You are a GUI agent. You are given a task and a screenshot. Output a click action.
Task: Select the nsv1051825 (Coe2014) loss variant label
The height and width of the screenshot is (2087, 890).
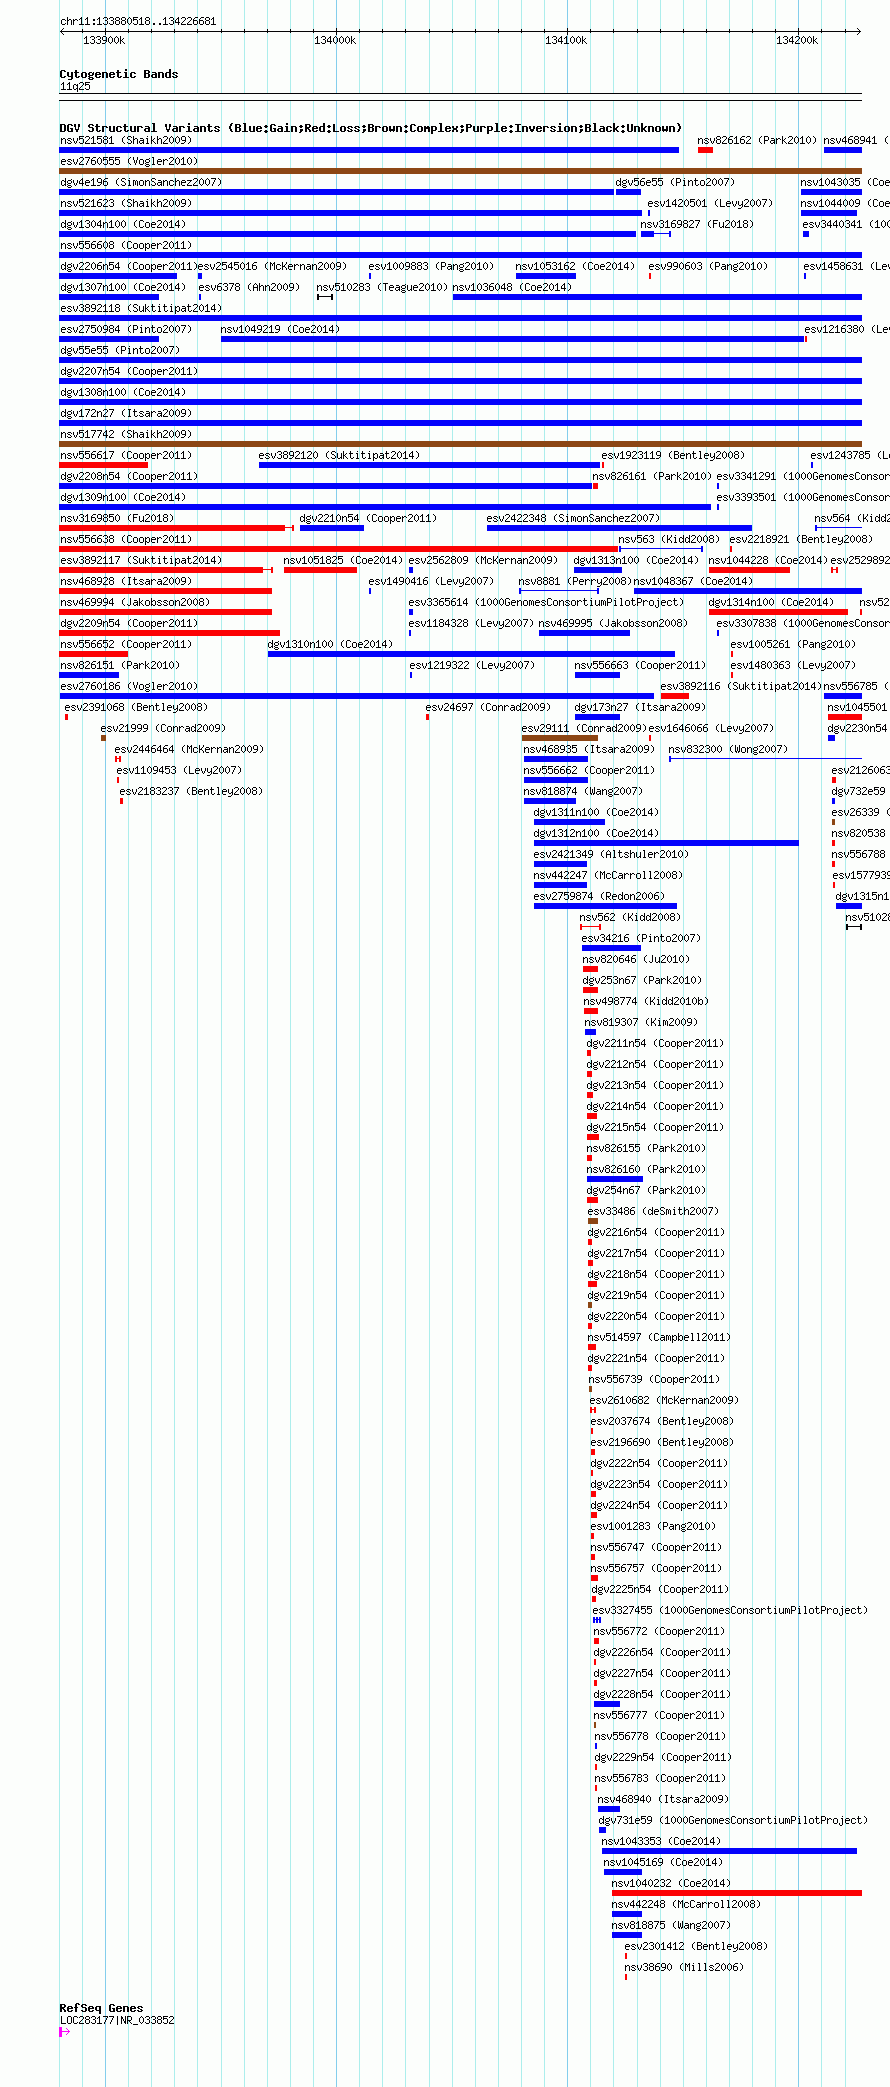343,561
